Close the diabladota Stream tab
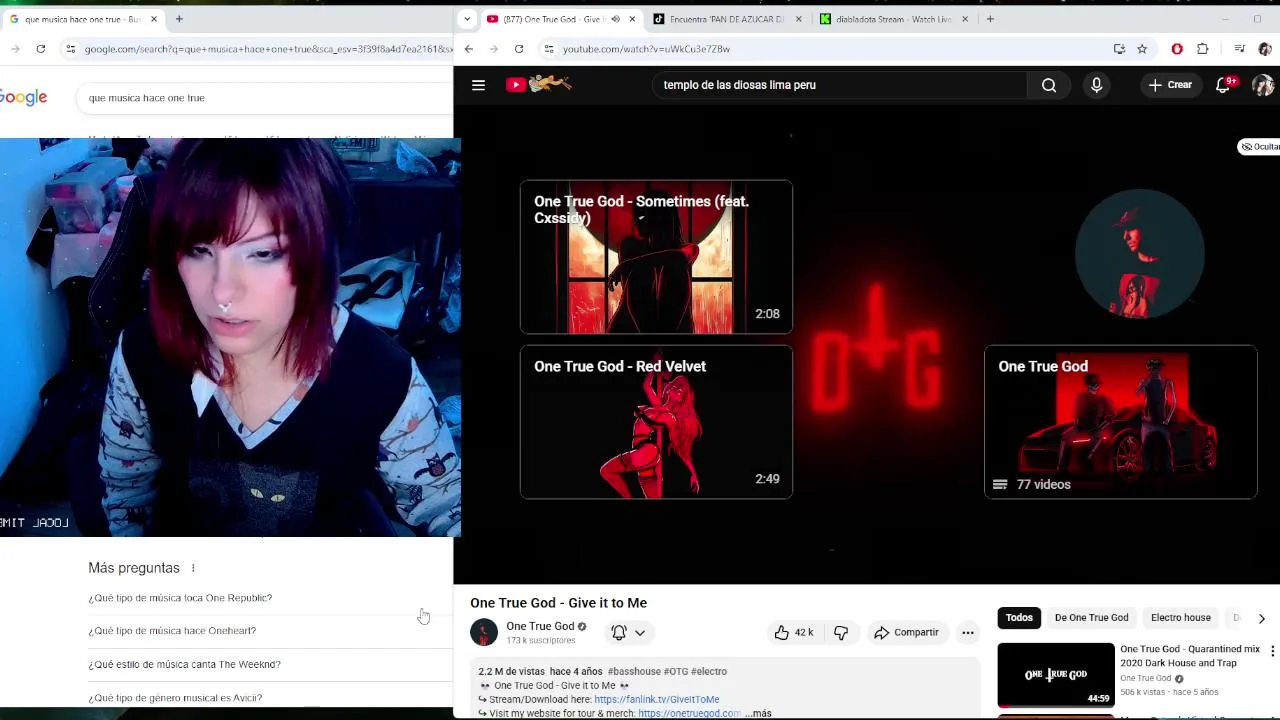The height and width of the screenshot is (720, 1280). click(x=965, y=19)
